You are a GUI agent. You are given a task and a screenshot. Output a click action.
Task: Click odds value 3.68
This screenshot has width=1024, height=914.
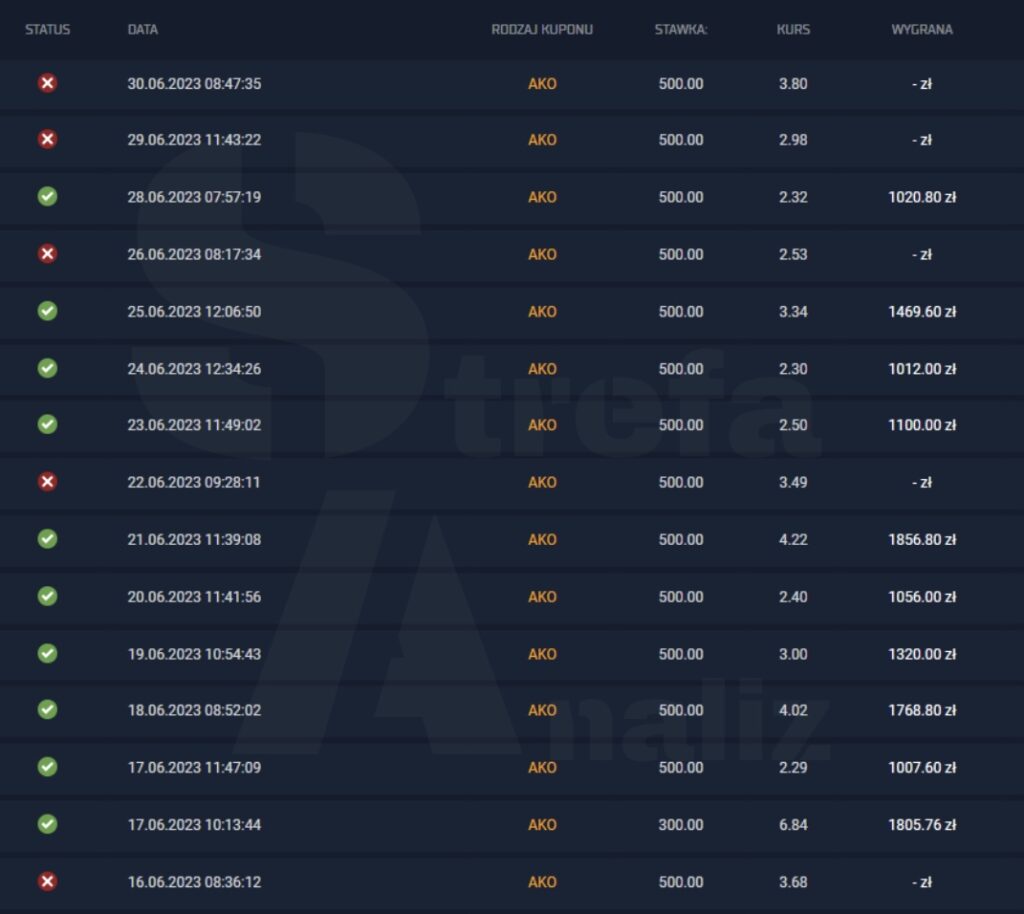point(793,882)
